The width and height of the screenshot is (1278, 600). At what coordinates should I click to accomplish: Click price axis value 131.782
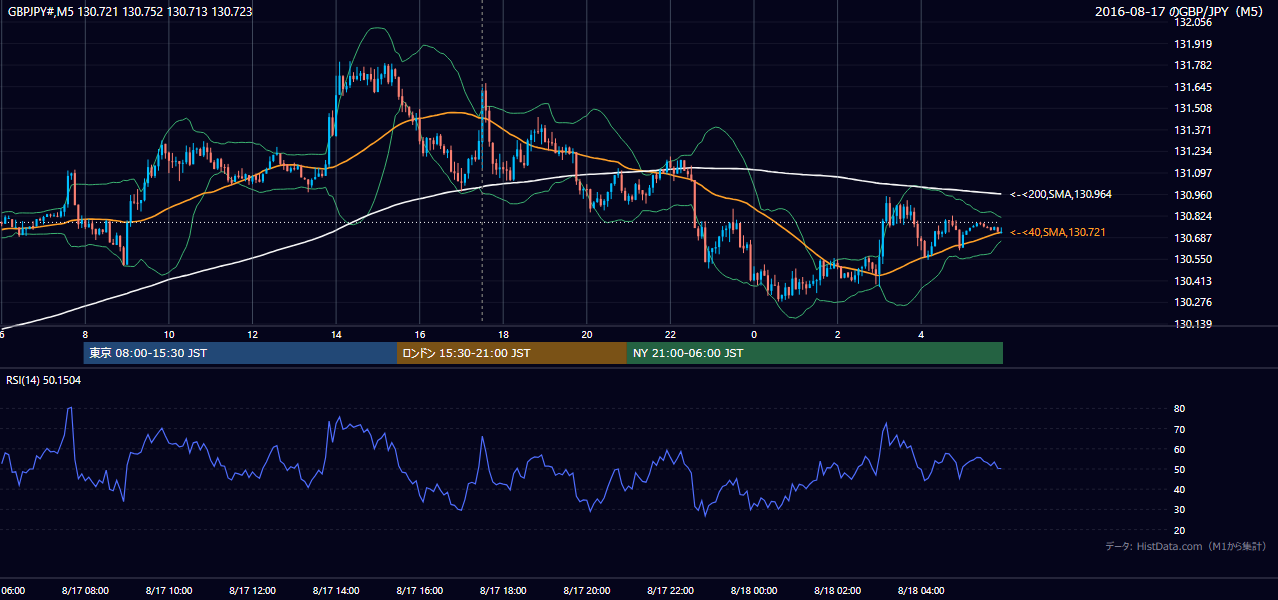[x=1194, y=65]
